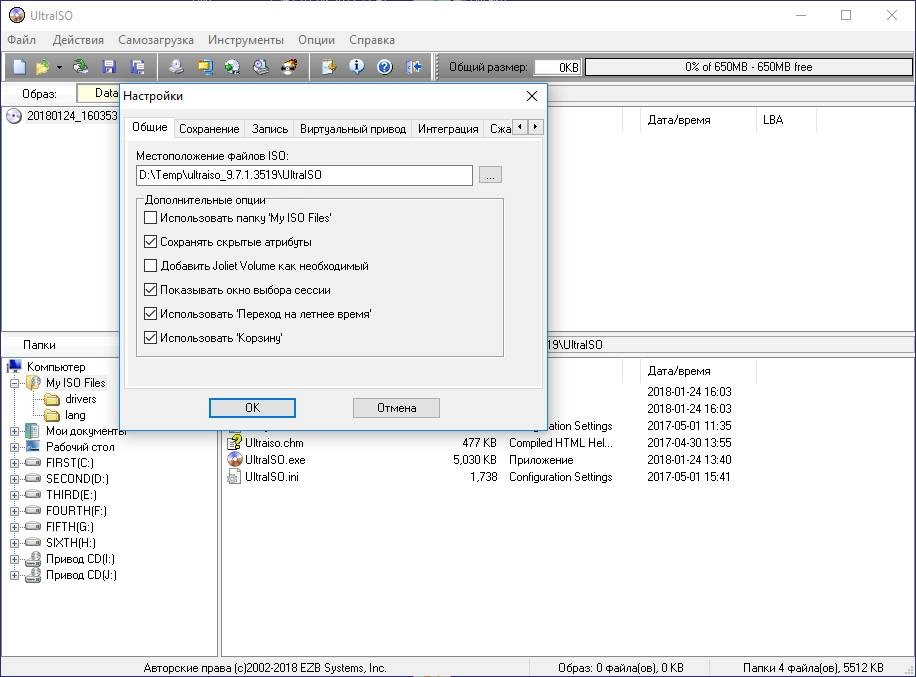
Task: Click the UltraISO.ini file icon
Action: [x=234, y=477]
